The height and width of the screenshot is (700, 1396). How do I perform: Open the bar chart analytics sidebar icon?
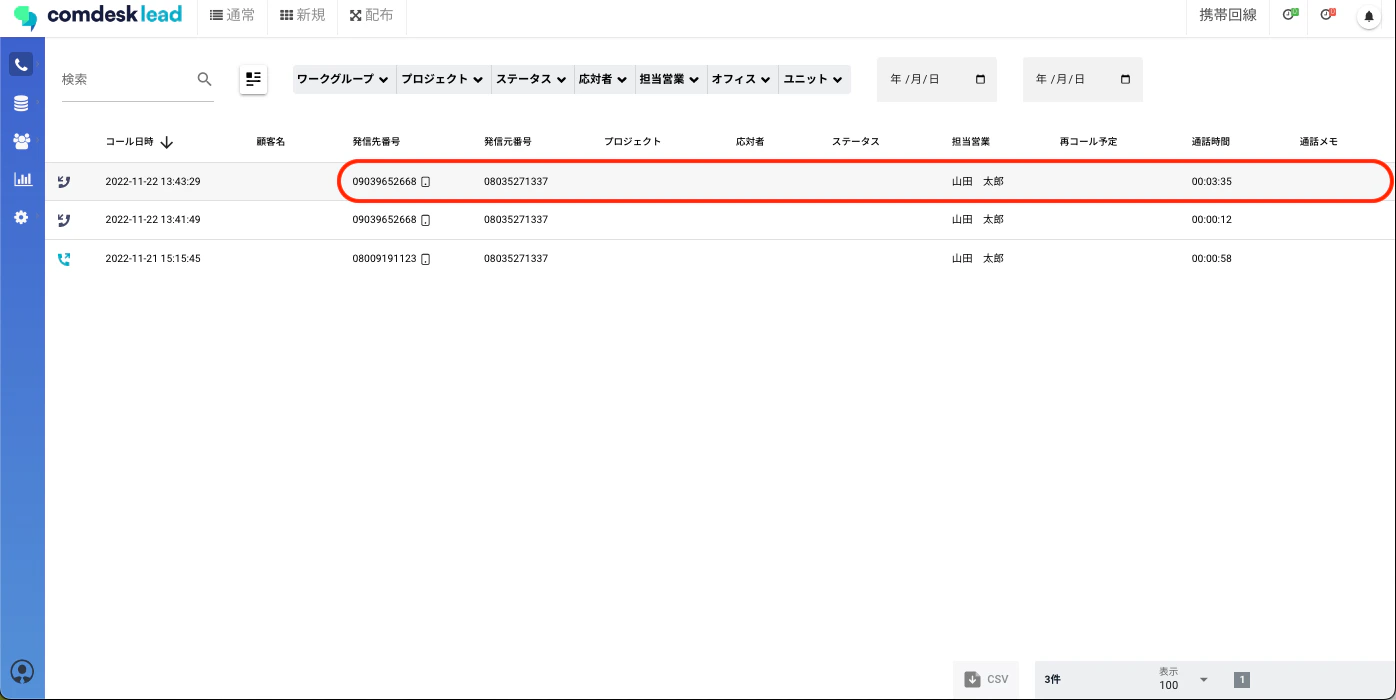click(x=21, y=179)
